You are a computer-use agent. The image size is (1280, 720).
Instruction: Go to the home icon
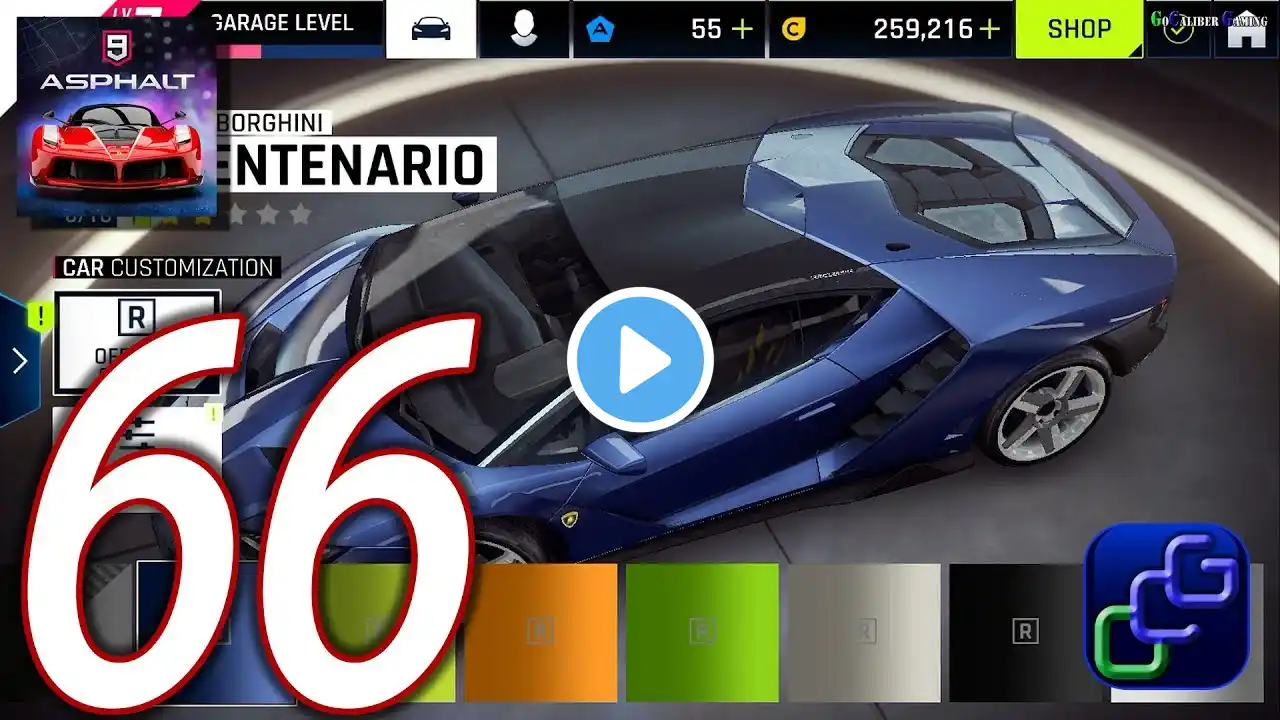point(1246,29)
